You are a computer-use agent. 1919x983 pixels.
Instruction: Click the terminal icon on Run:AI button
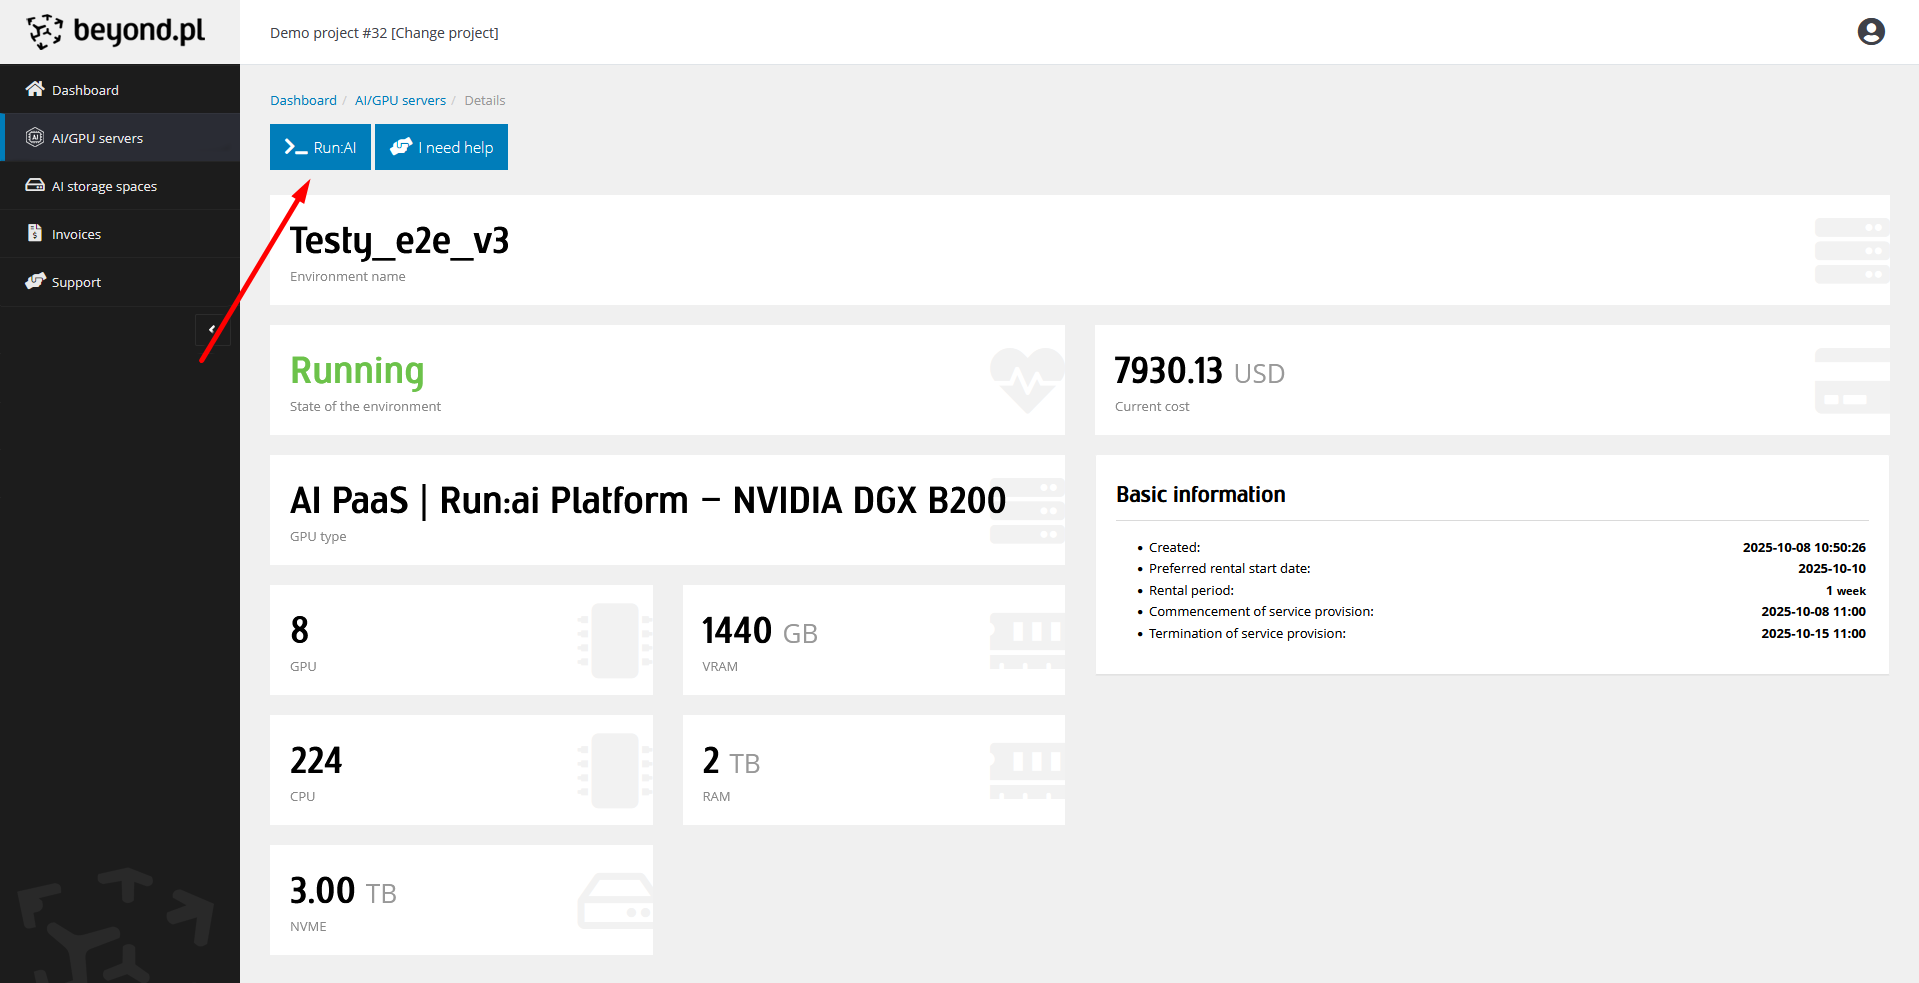coord(295,147)
